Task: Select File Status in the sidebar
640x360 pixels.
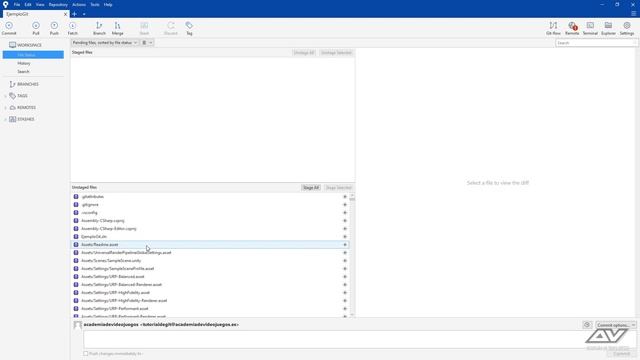Action: (33, 55)
